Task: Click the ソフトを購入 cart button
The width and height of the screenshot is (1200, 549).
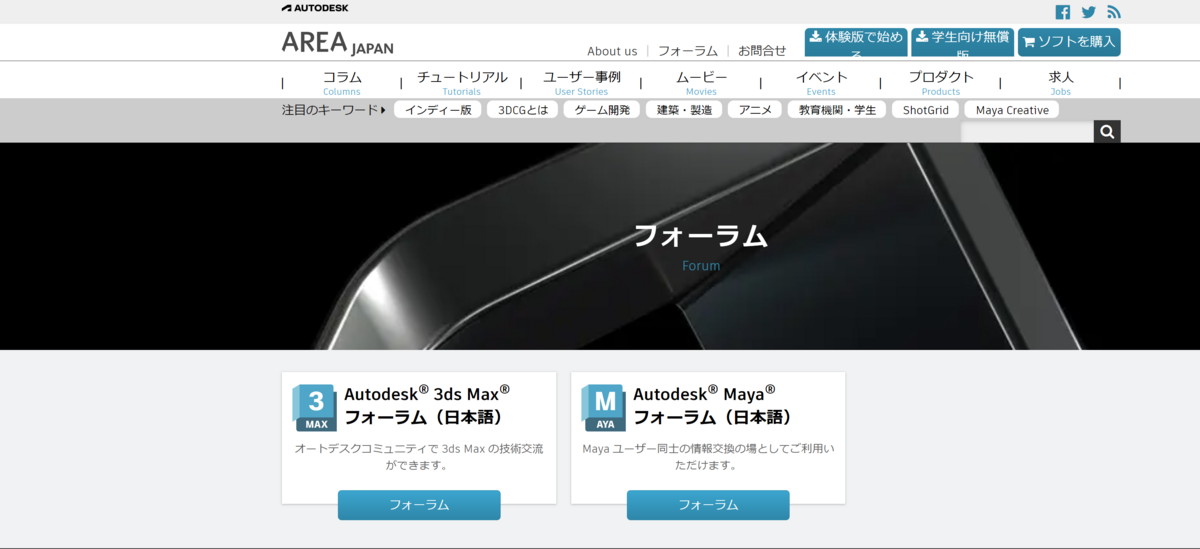Action: click(1069, 42)
